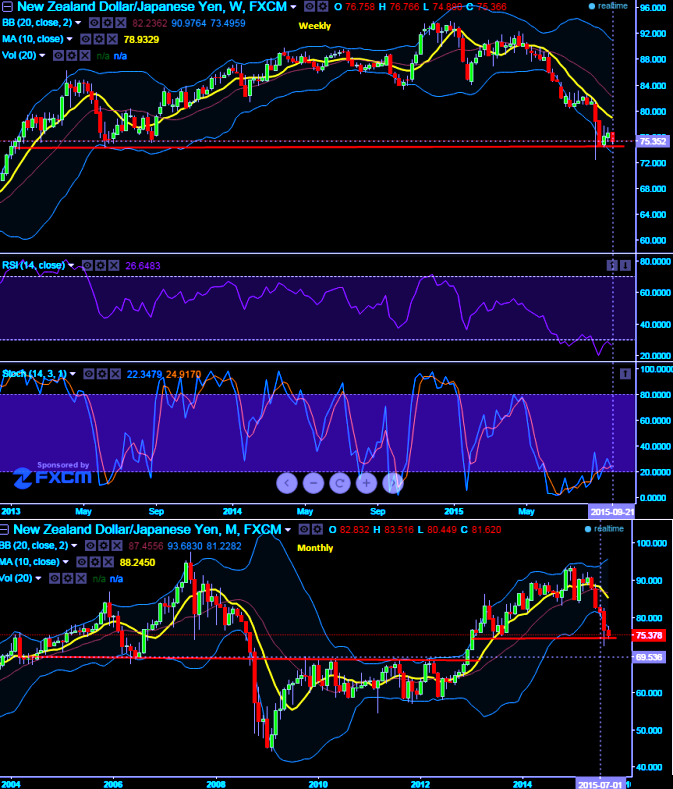Toggle RSI indicator visibility
This screenshot has width=673, height=789.
tap(87, 265)
